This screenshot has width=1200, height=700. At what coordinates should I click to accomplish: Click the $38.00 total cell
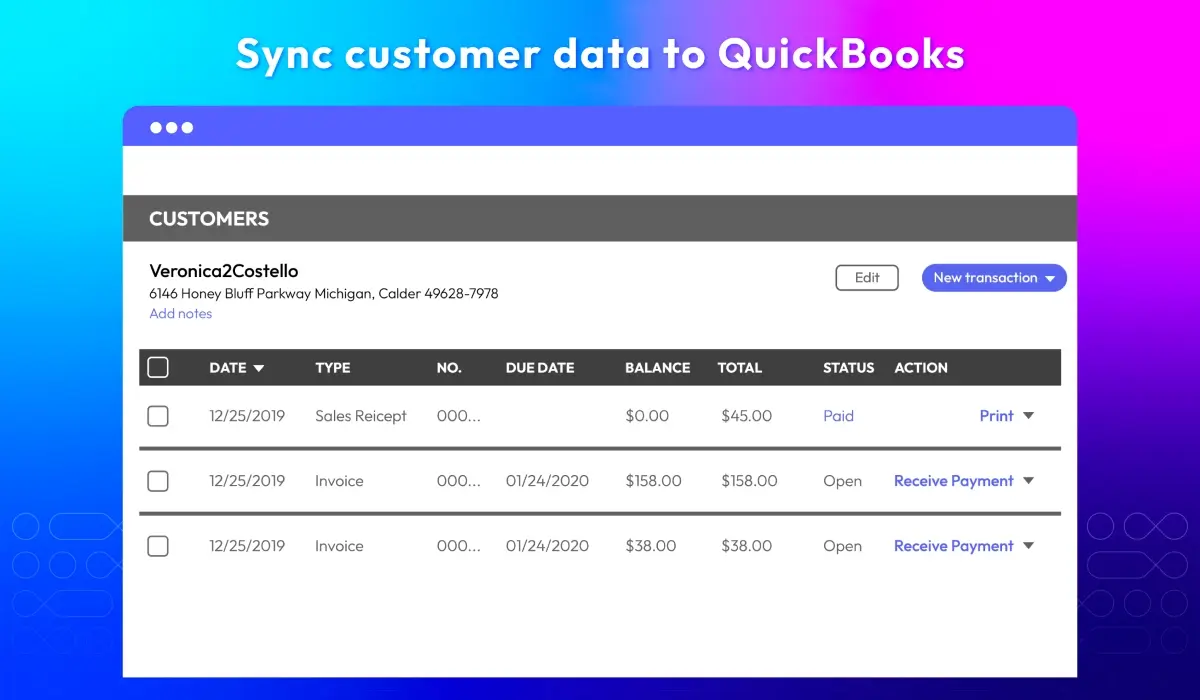click(747, 546)
